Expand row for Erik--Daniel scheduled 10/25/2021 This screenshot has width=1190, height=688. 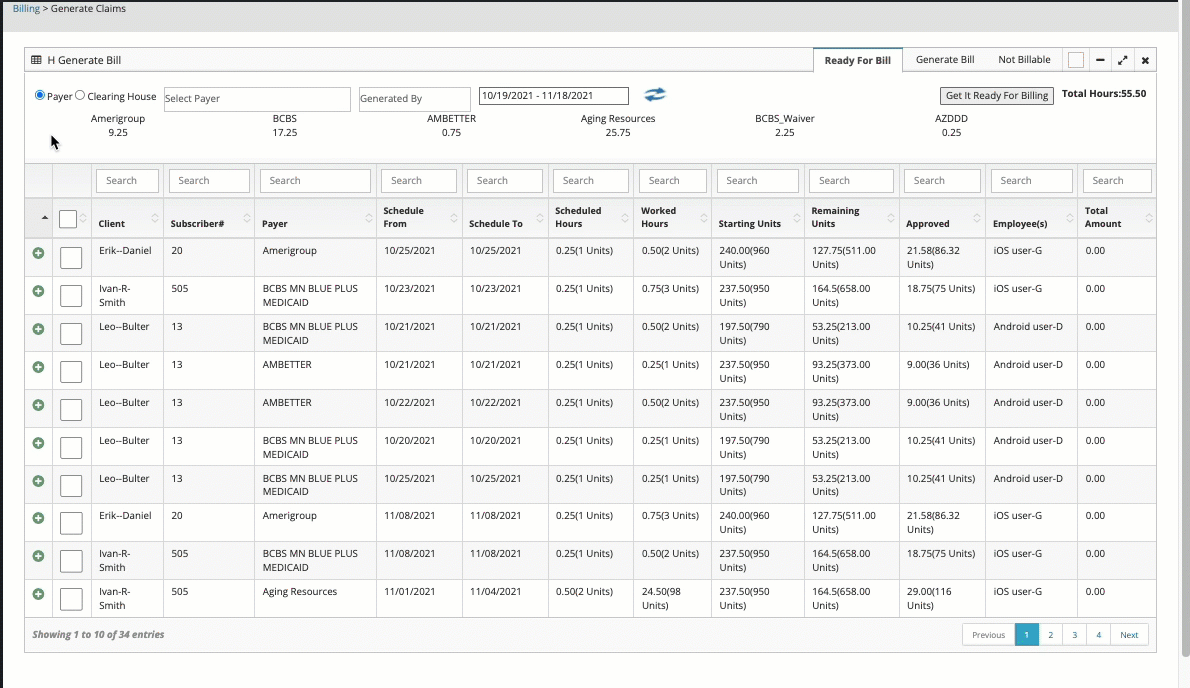tap(38, 253)
